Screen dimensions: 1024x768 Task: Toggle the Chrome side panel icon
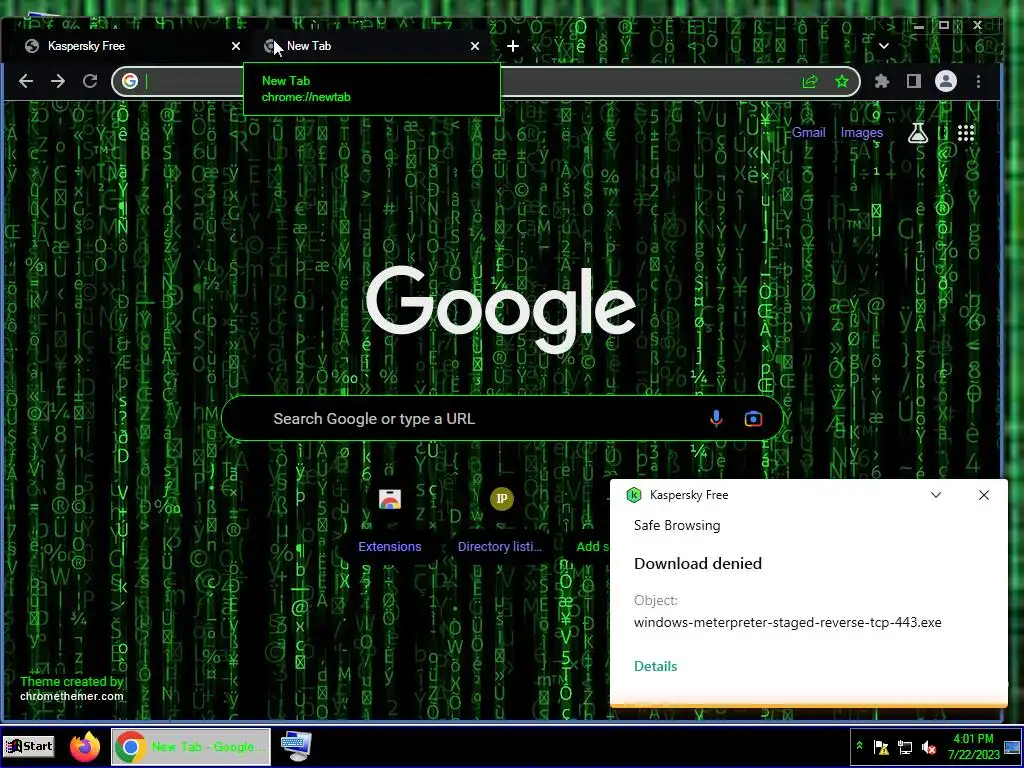(x=914, y=81)
